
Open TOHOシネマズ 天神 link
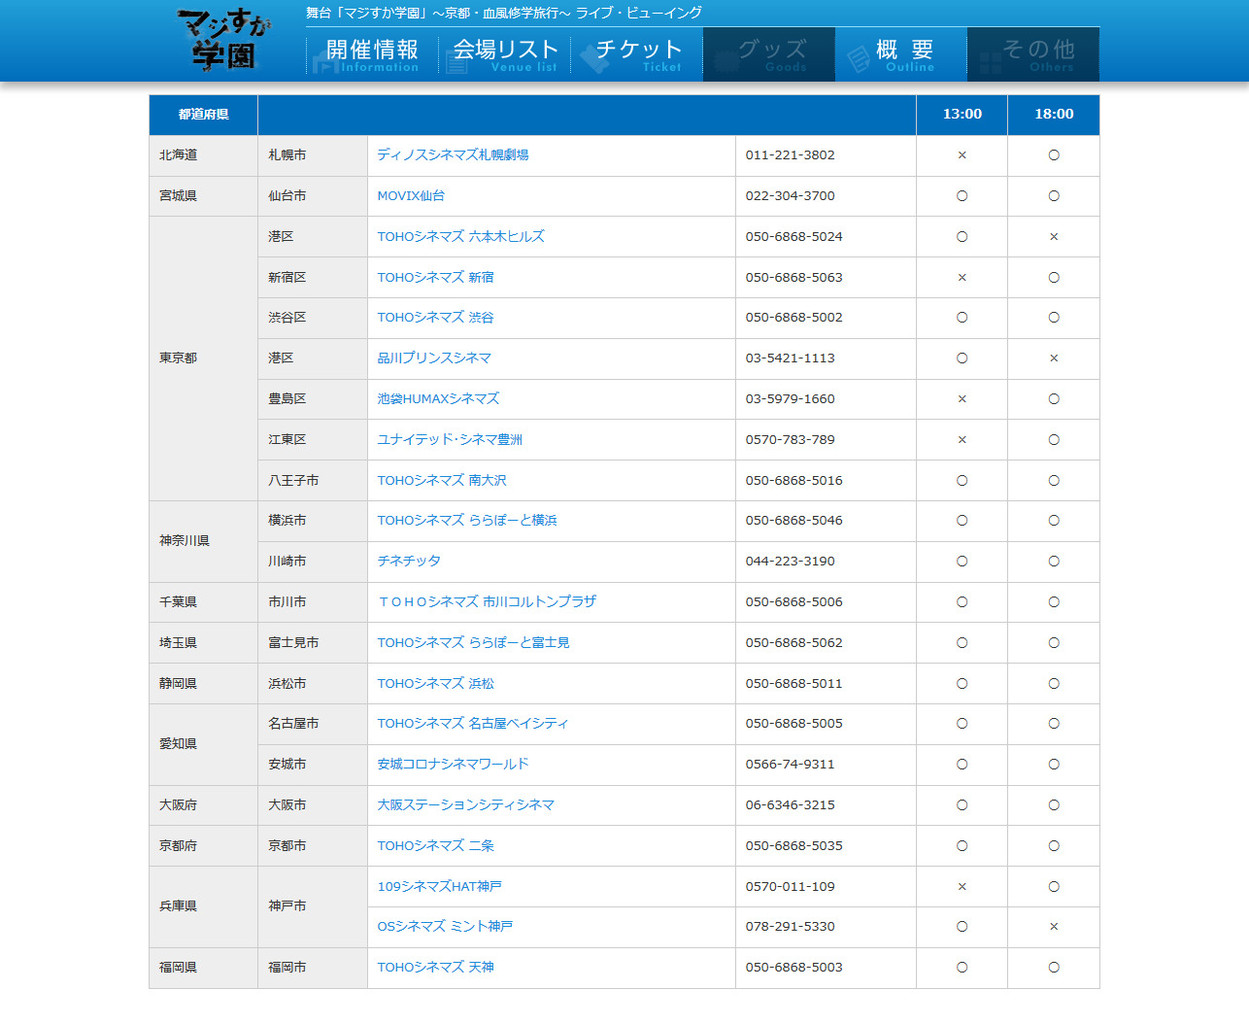[435, 967]
